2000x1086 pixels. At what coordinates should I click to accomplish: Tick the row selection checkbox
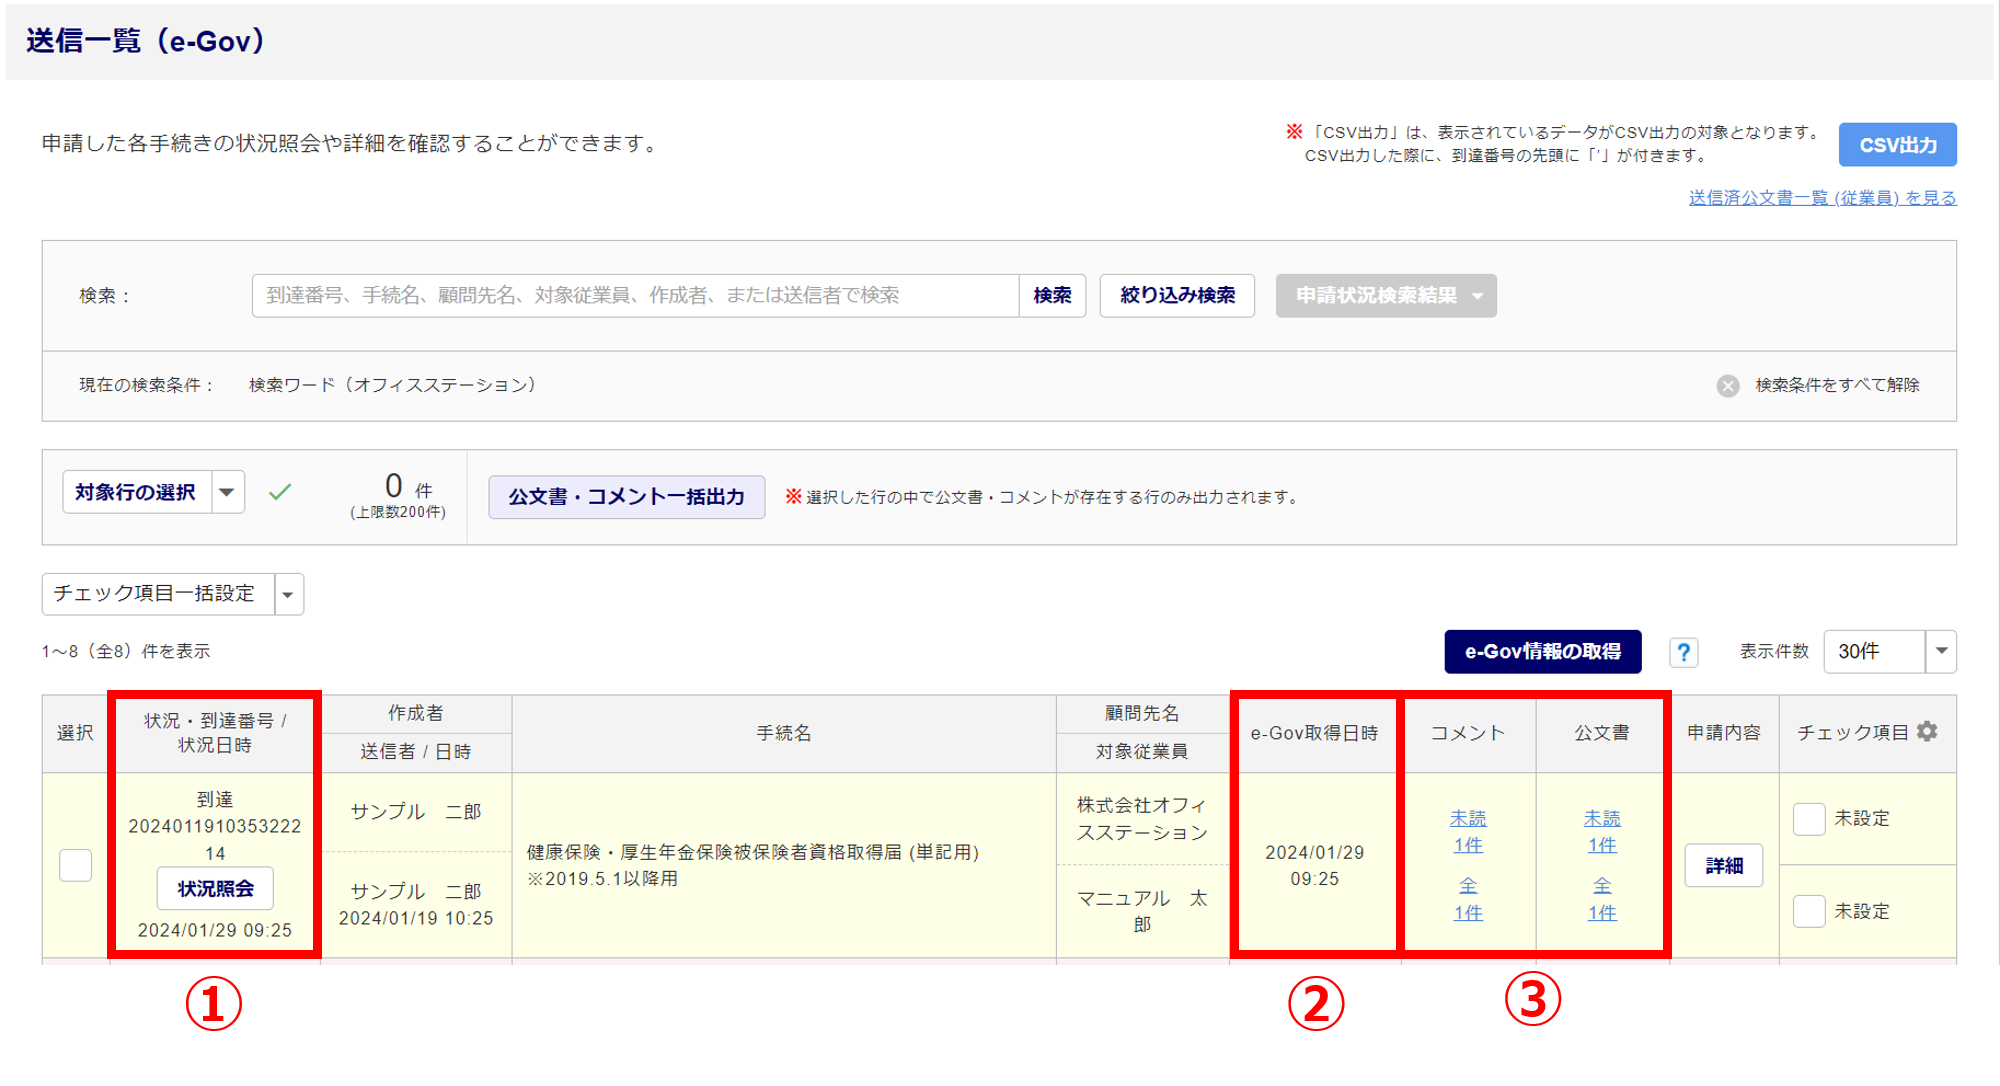pyautogui.click(x=75, y=865)
